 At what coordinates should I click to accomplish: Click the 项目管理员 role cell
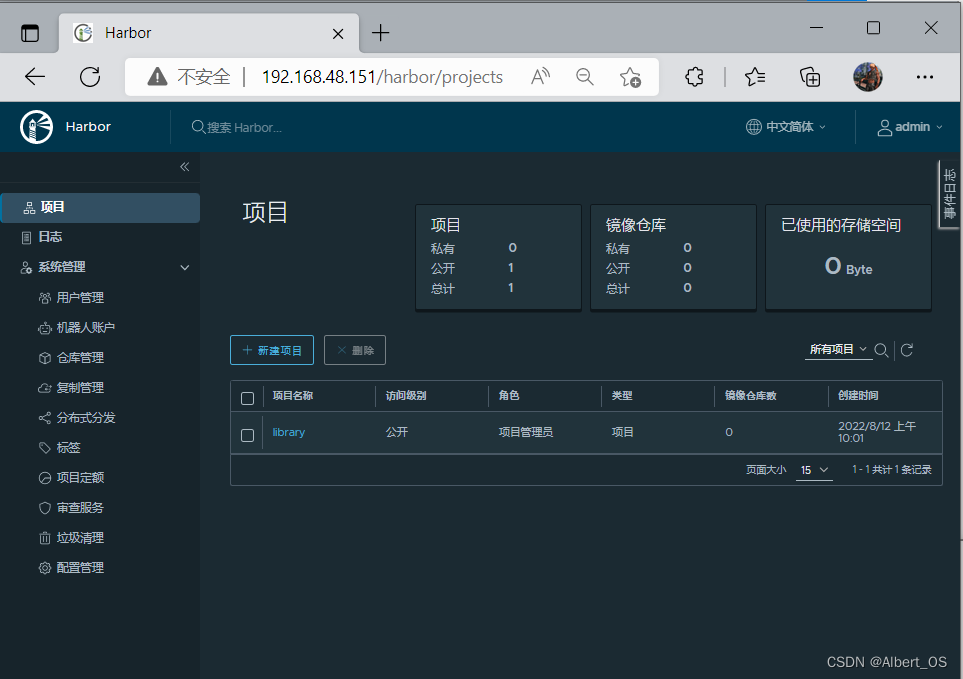[526, 432]
